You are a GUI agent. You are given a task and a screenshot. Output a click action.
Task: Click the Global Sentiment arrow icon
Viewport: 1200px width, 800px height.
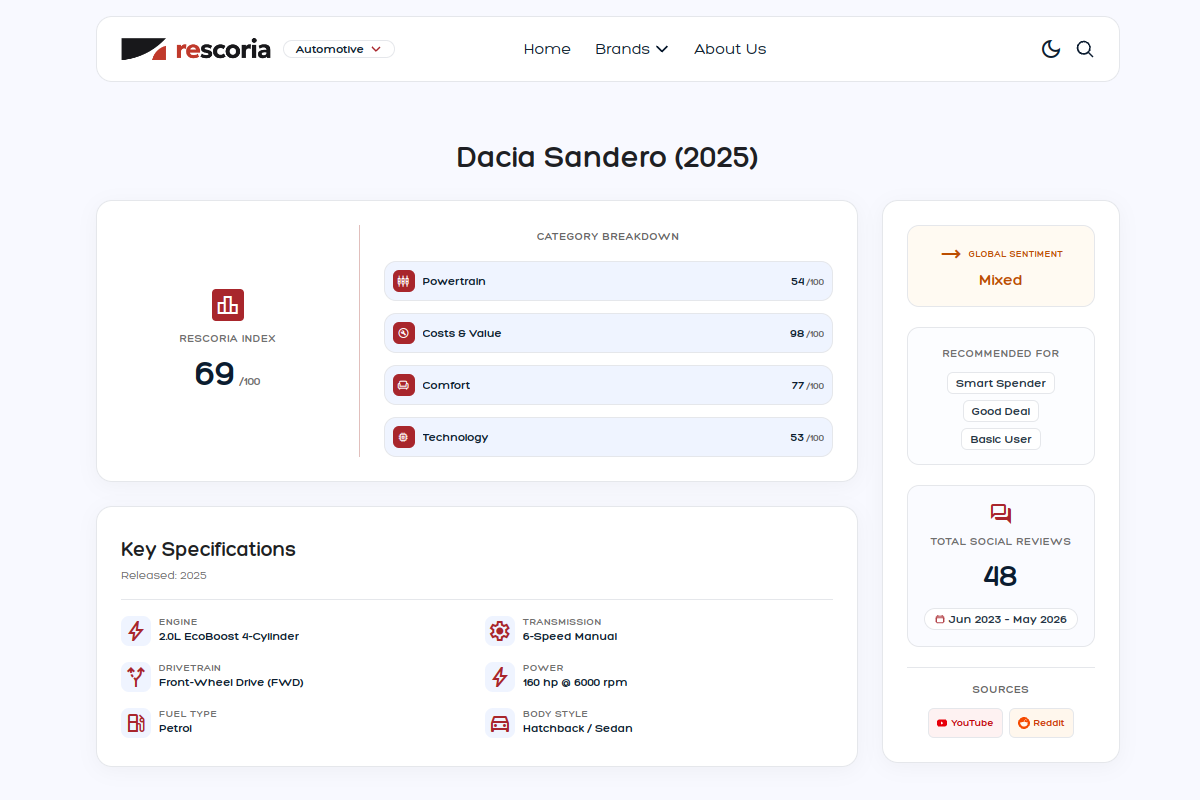[951, 254]
